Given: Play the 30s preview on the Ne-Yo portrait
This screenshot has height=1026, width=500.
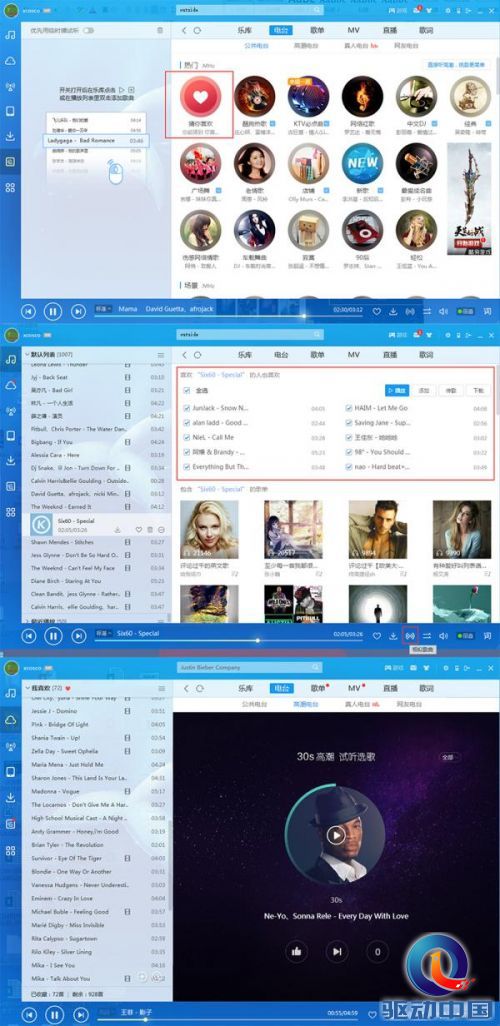Looking at the screenshot, I should [x=336, y=835].
